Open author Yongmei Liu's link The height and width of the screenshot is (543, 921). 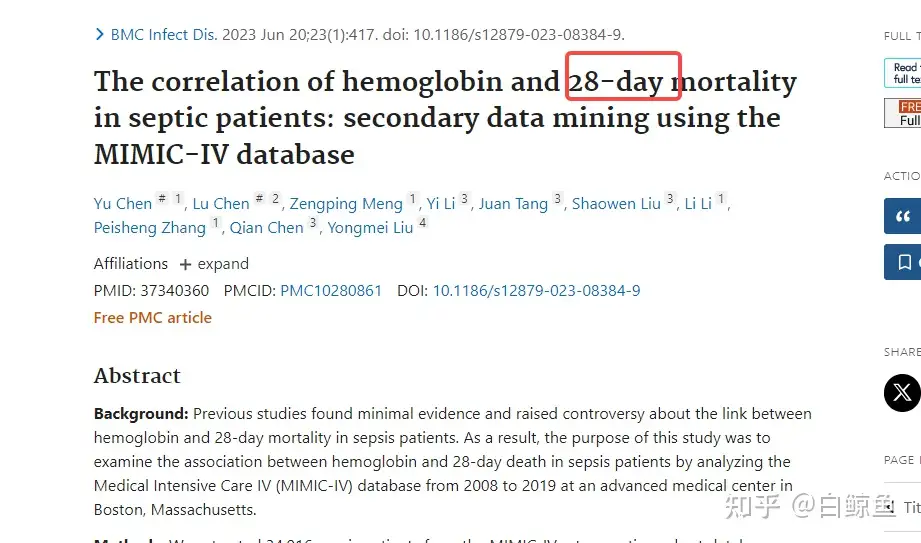[x=370, y=228]
